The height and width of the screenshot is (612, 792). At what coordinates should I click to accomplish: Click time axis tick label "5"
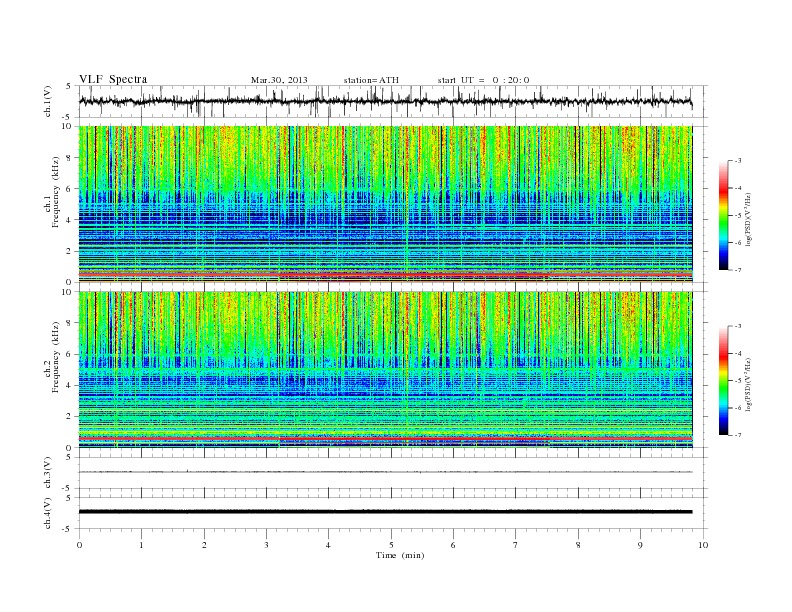point(391,545)
